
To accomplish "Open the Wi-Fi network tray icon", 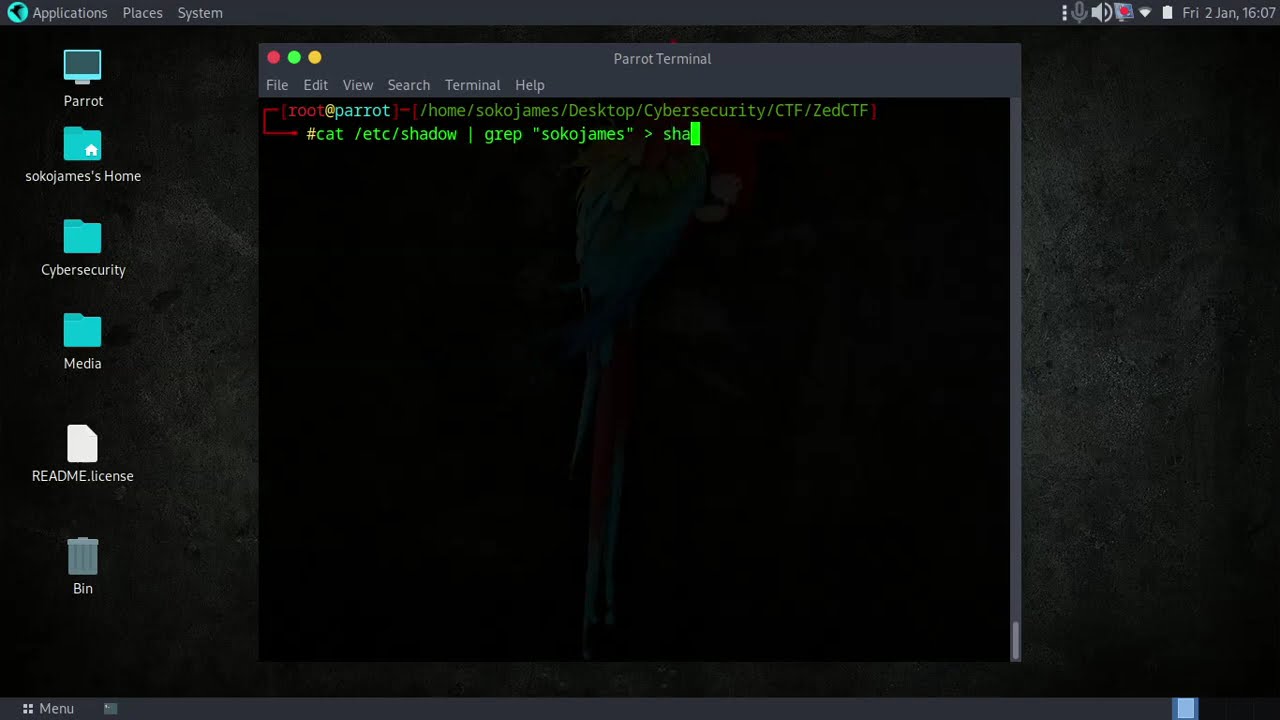I will pyautogui.click(x=1145, y=12).
